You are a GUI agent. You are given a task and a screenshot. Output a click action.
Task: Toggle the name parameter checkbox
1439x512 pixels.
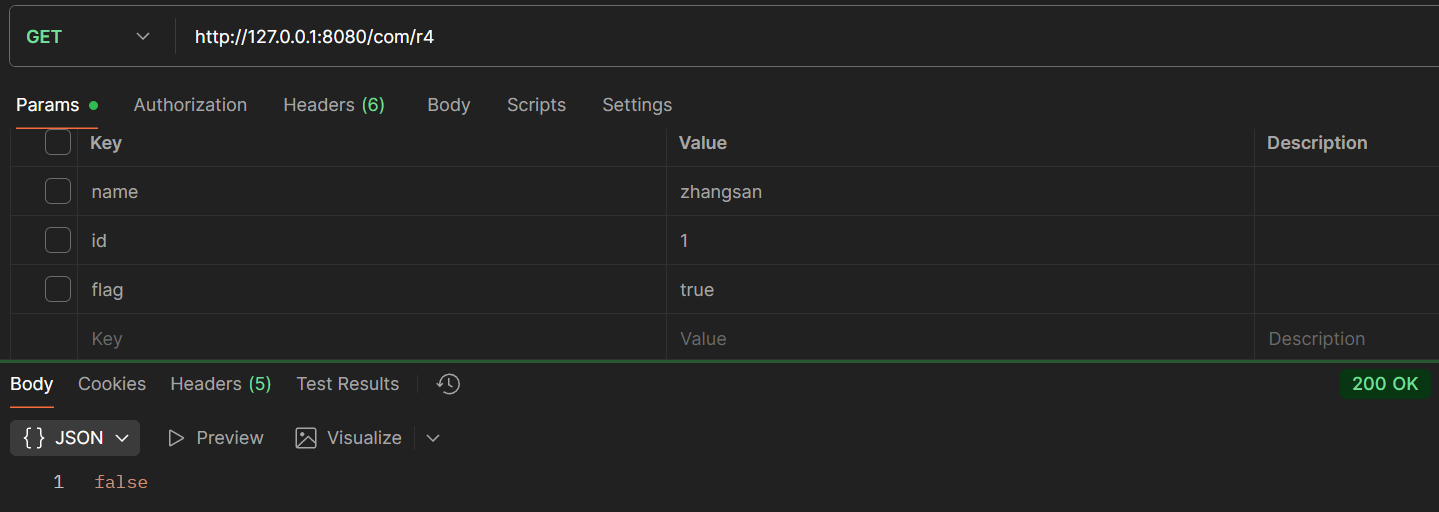pyautogui.click(x=58, y=191)
